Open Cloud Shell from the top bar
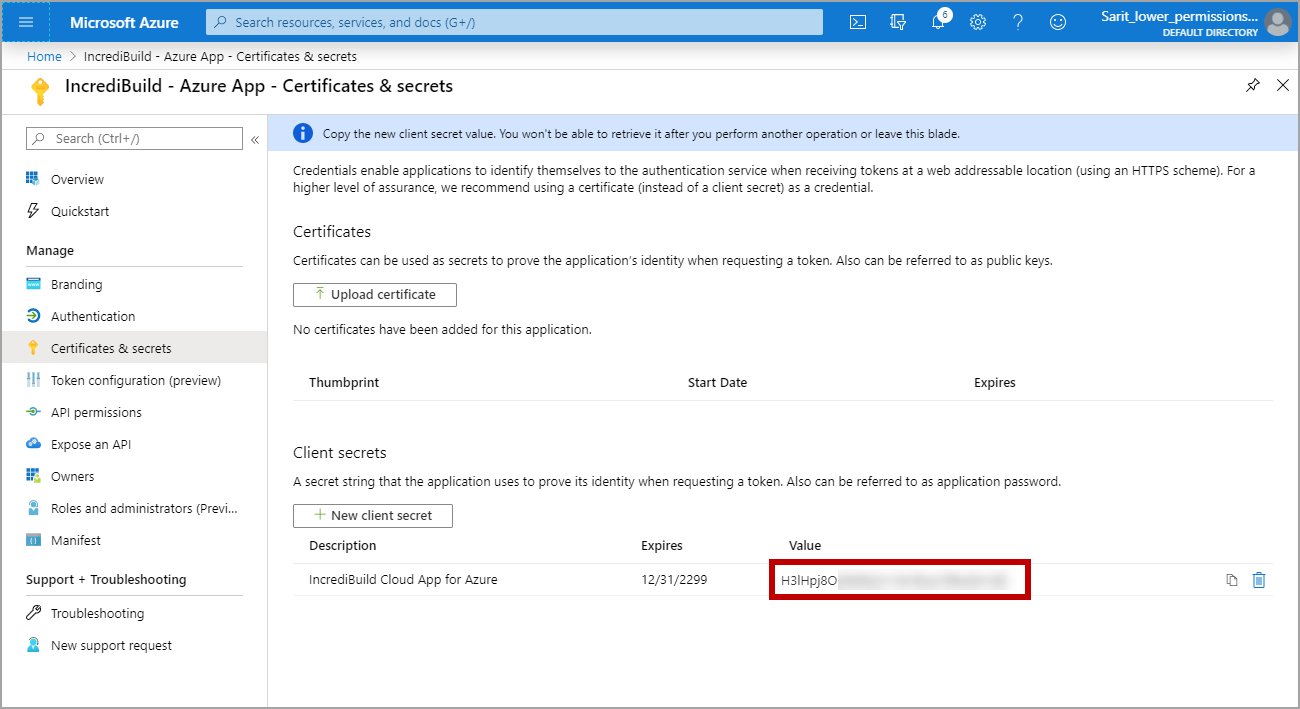This screenshot has height=709, width=1300. 857,22
